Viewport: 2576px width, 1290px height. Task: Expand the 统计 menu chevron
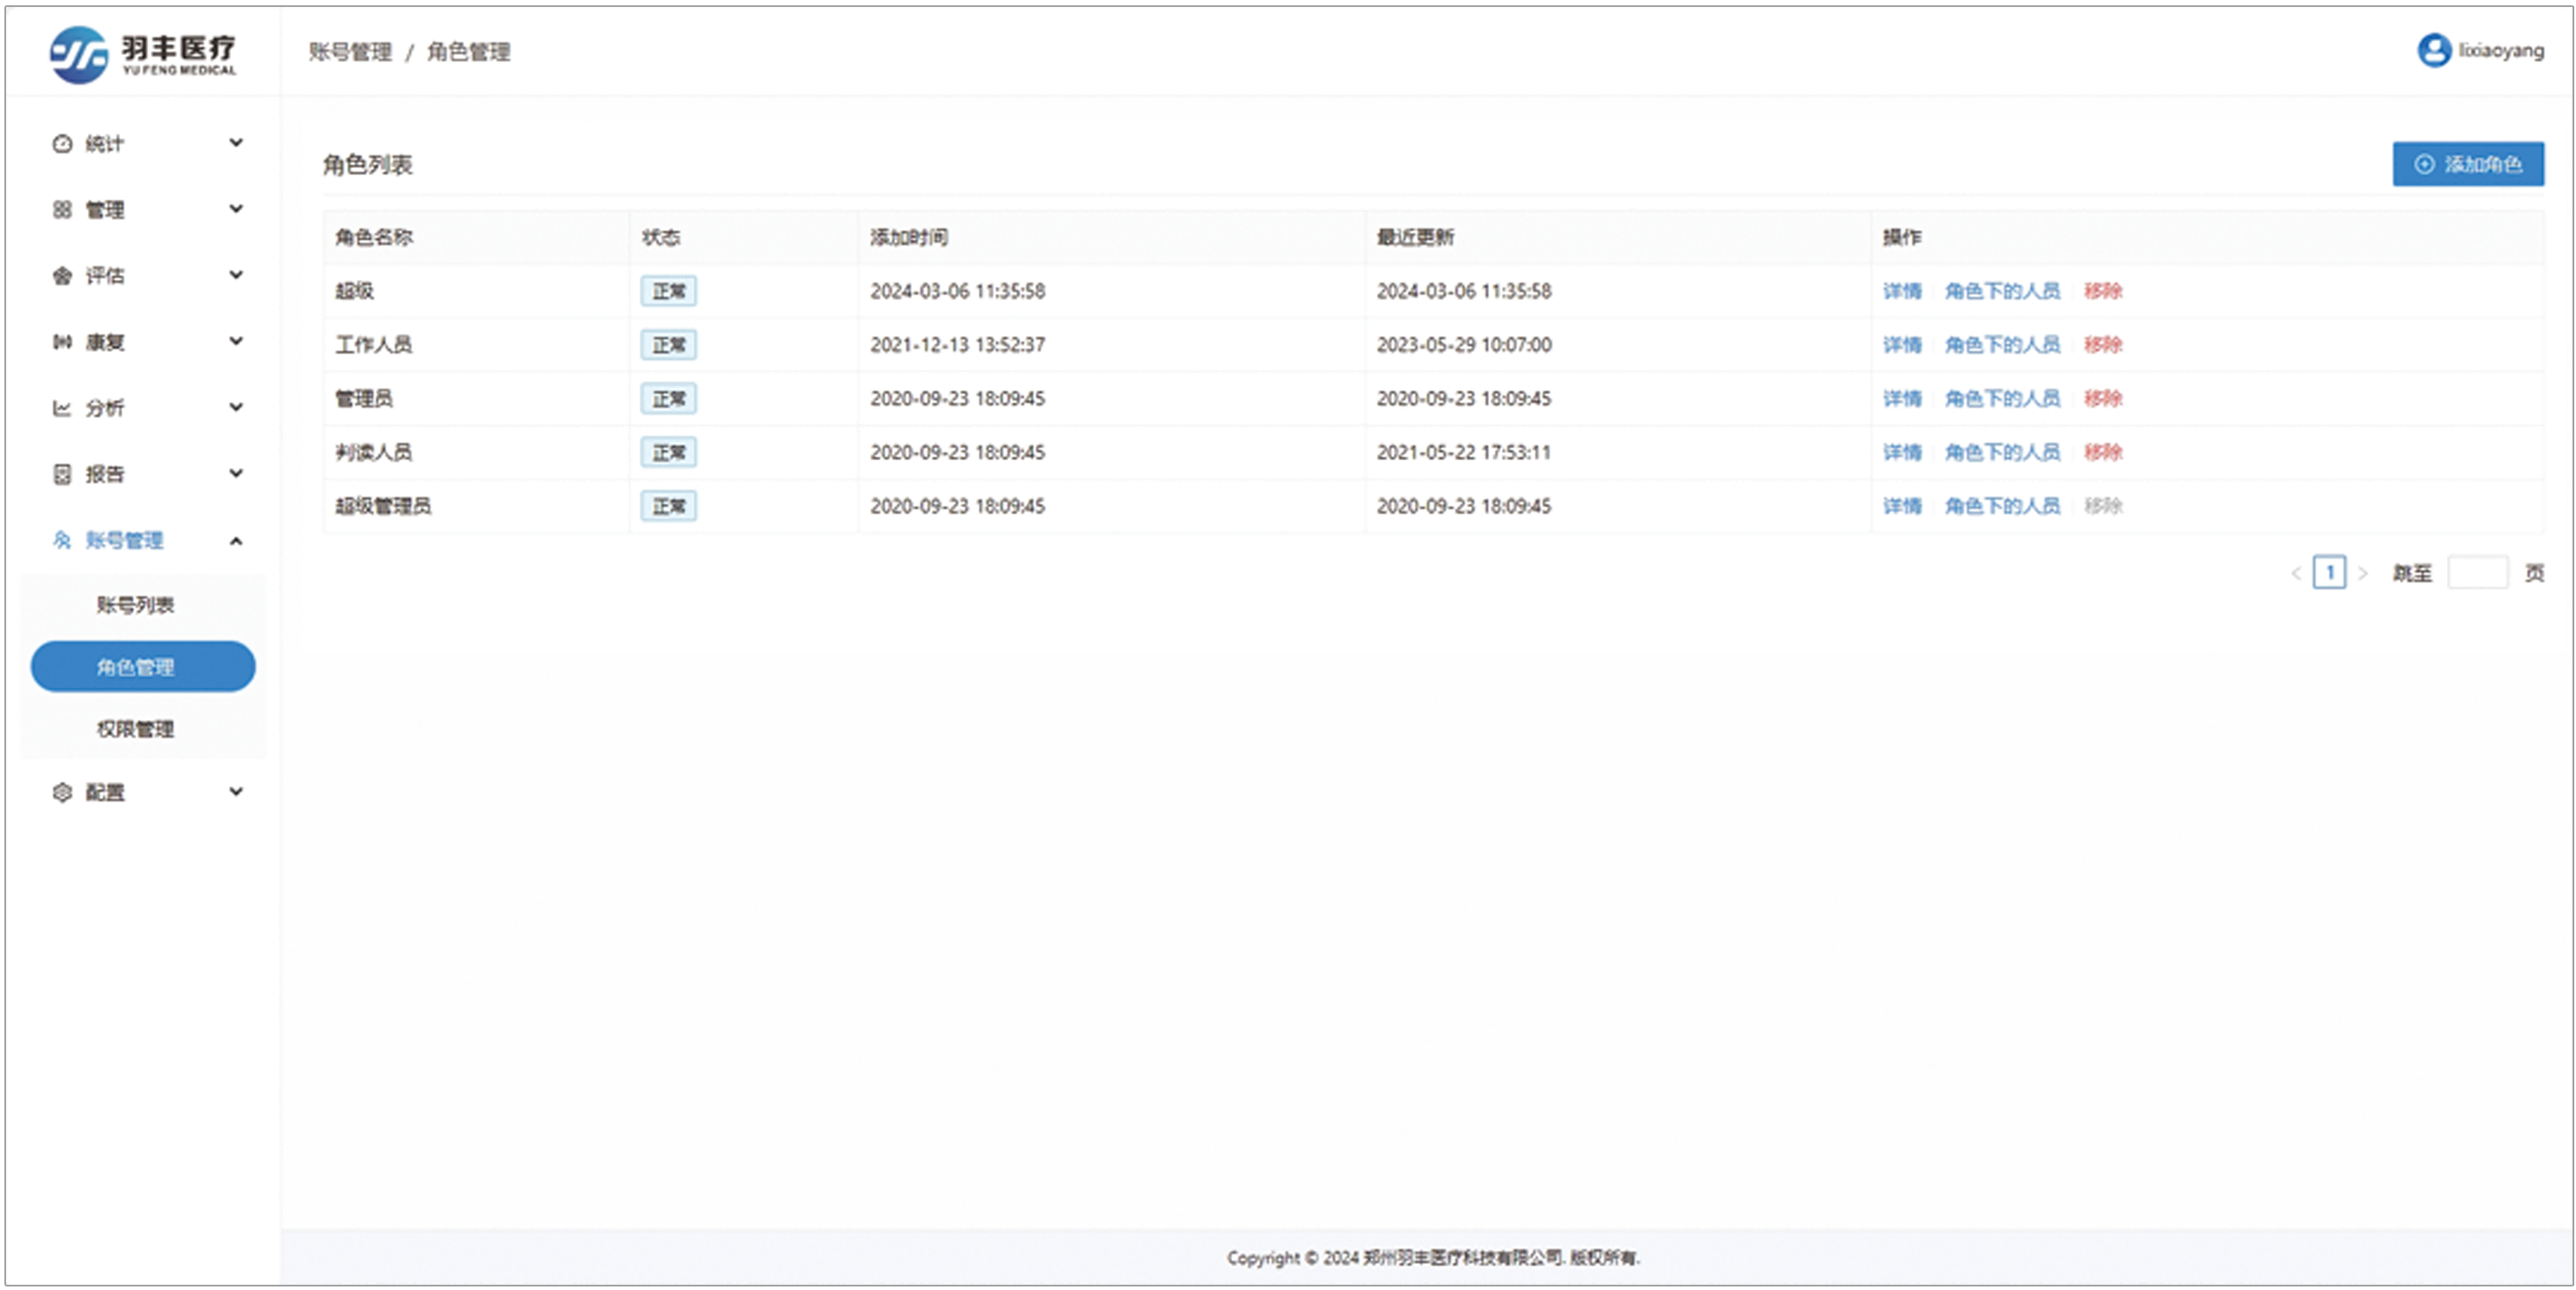coord(236,143)
